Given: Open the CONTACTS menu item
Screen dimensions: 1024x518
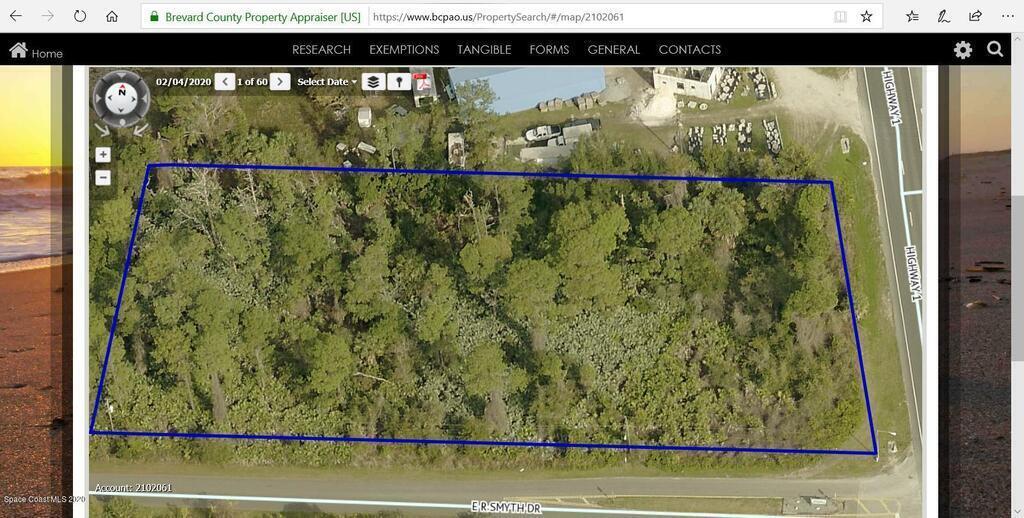Looking at the screenshot, I should pyautogui.click(x=689, y=50).
